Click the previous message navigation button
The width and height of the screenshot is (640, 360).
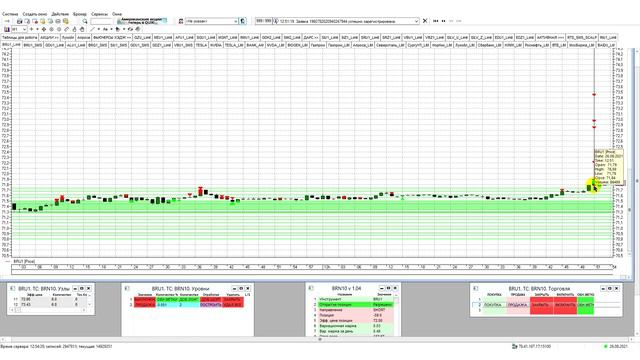(x=443, y=21)
